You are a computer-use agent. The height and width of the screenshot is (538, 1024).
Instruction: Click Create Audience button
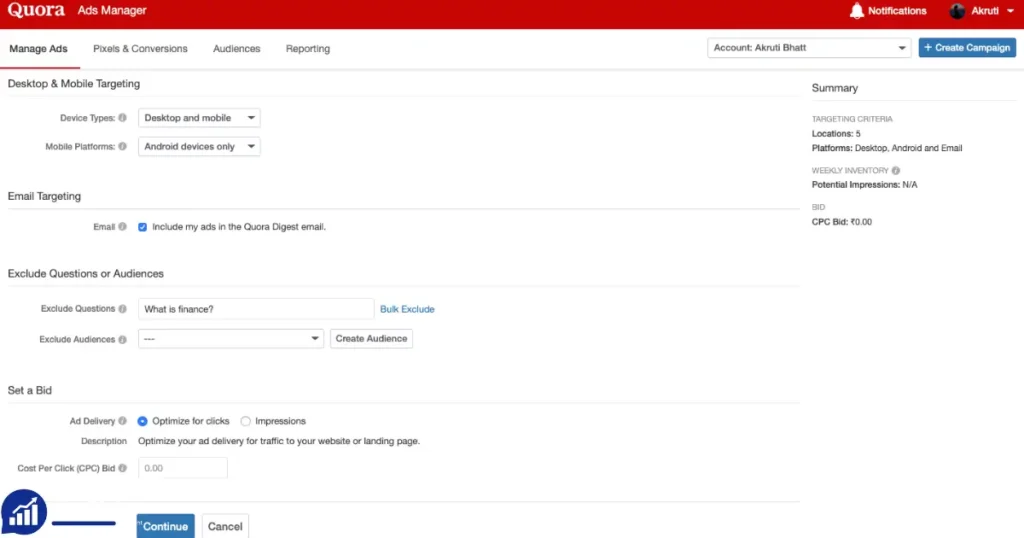pyautogui.click(x=372, y=339)
